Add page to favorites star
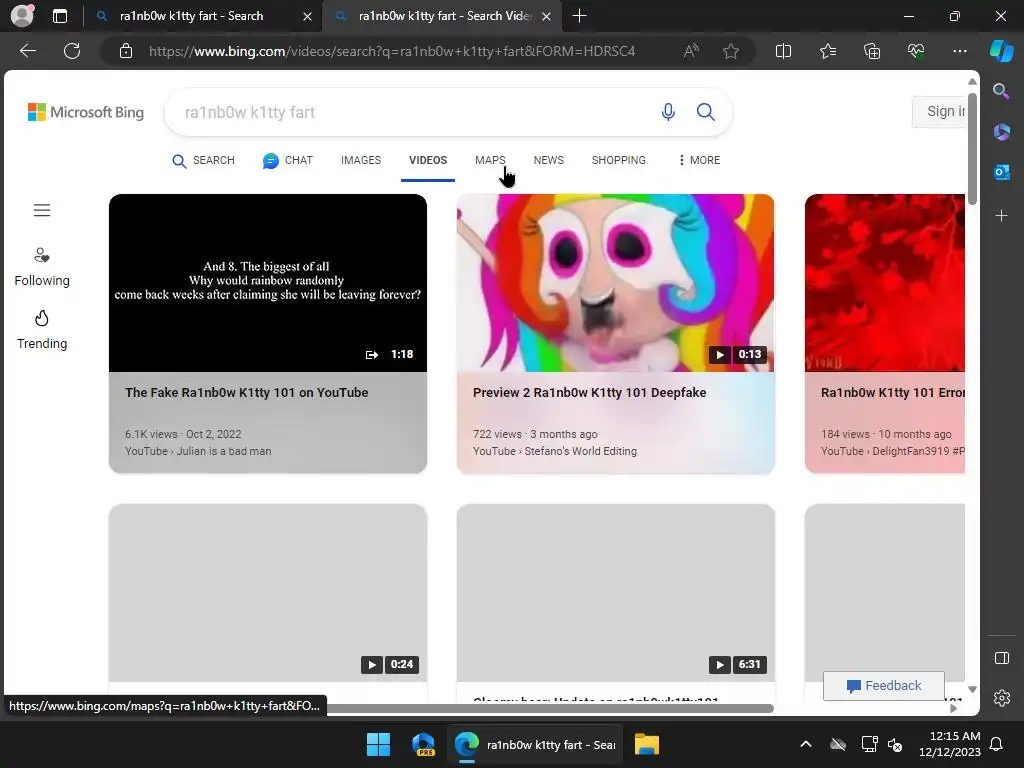The height and width of the screenshot is (768, 1024). (x=731, y=51)
